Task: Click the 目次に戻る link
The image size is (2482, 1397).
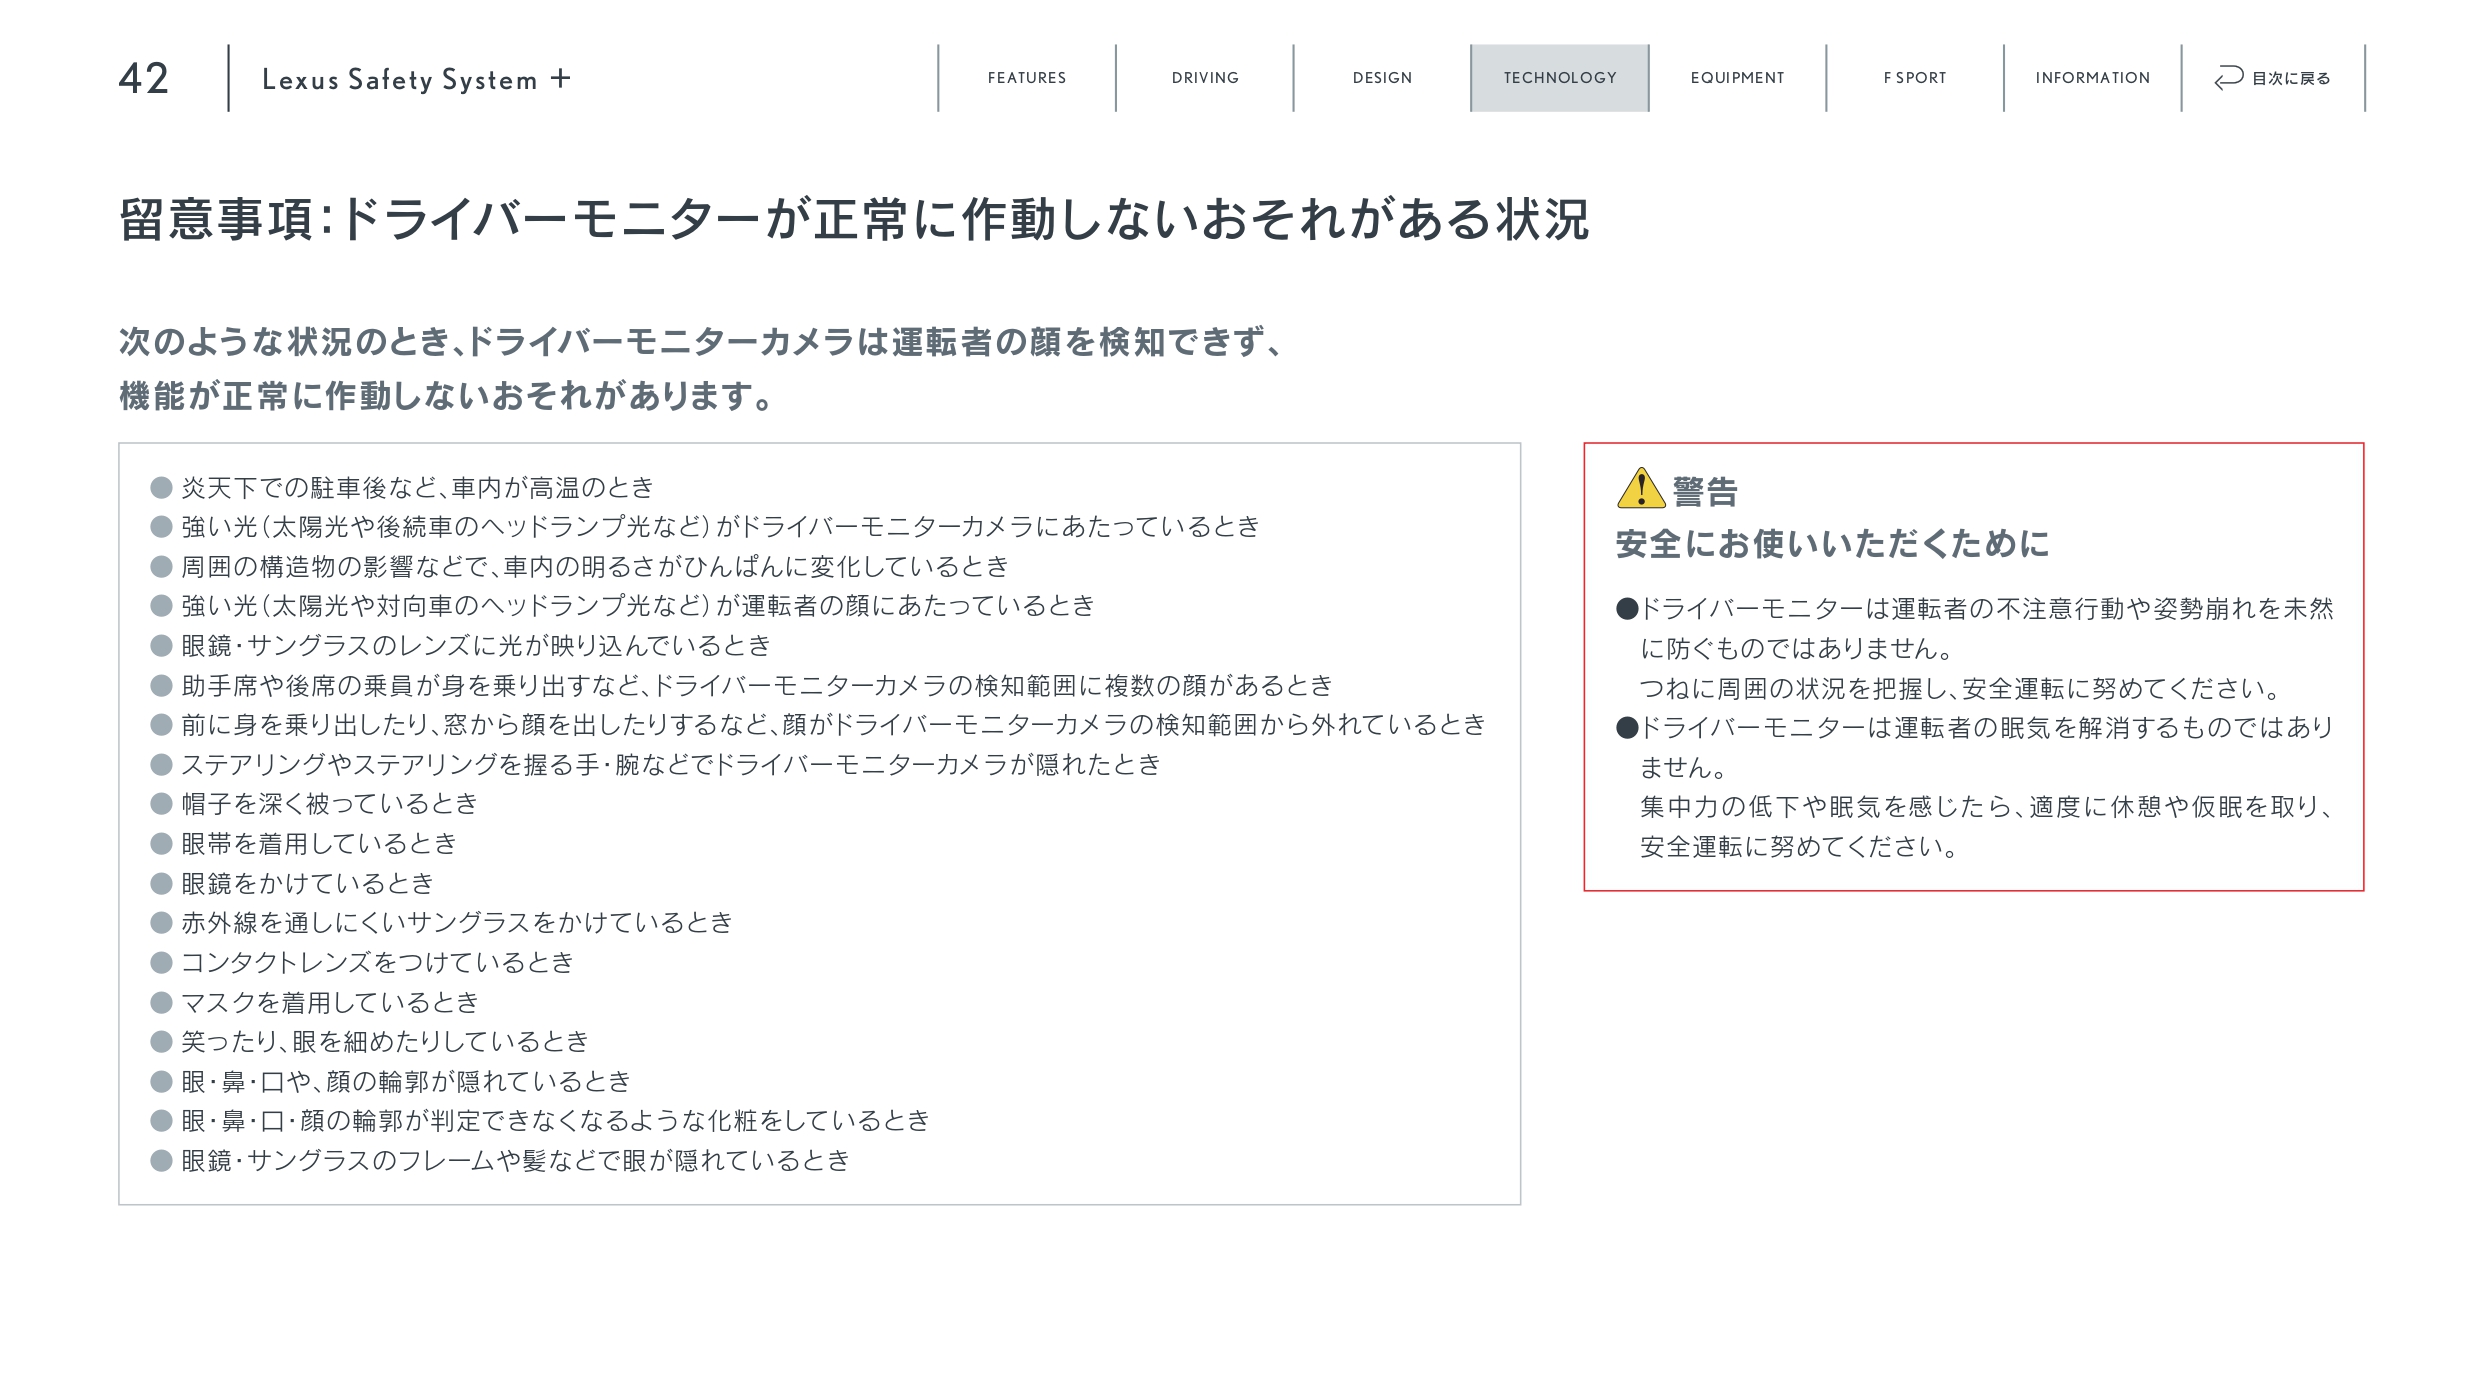Action: point(2290,78)
